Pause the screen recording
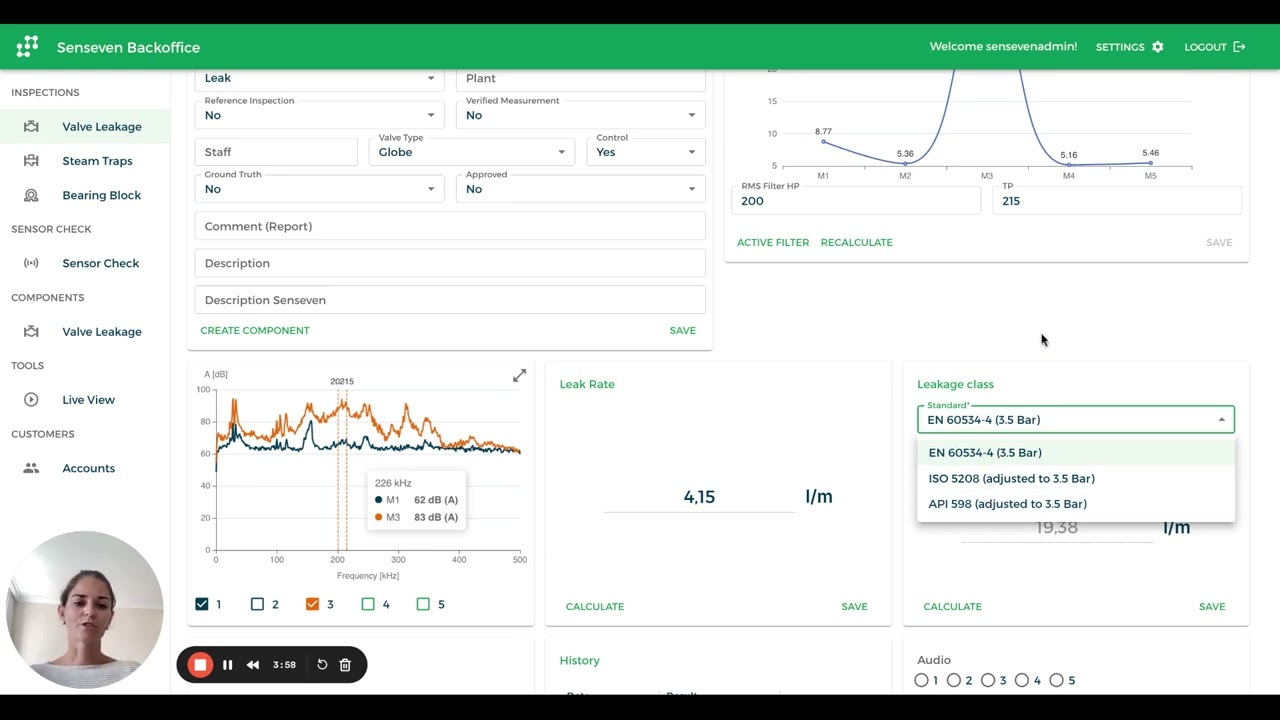 coord(228,665)
